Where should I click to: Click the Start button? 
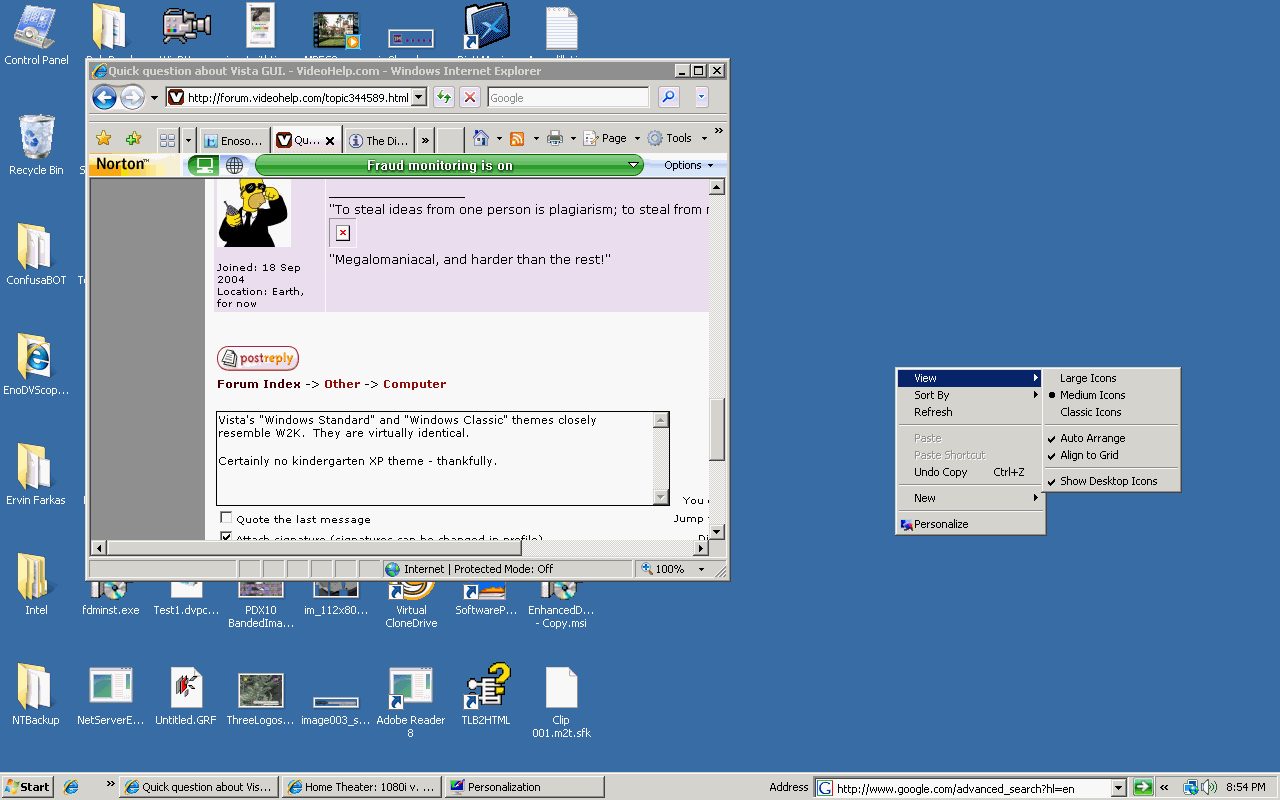pyautogui.click(x=28, y=787)
